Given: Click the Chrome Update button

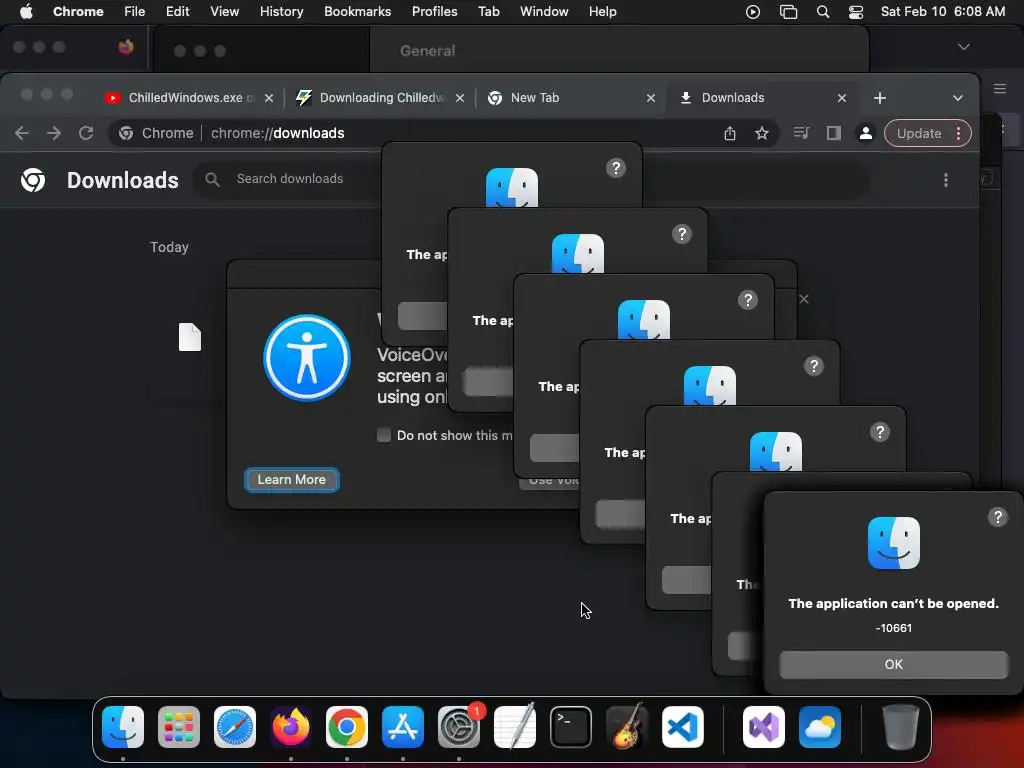Looking at the screenshot, I should tap(918, 133).
